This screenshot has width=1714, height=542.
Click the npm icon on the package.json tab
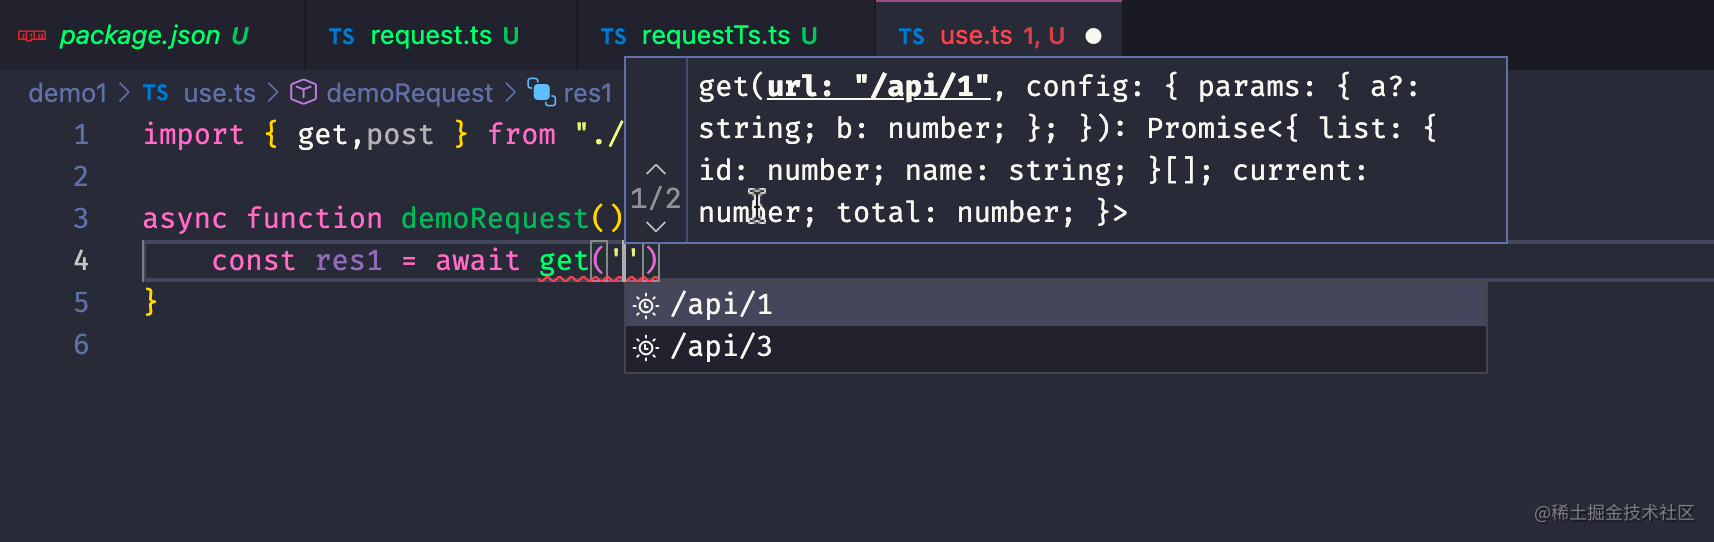click(32, 36)
